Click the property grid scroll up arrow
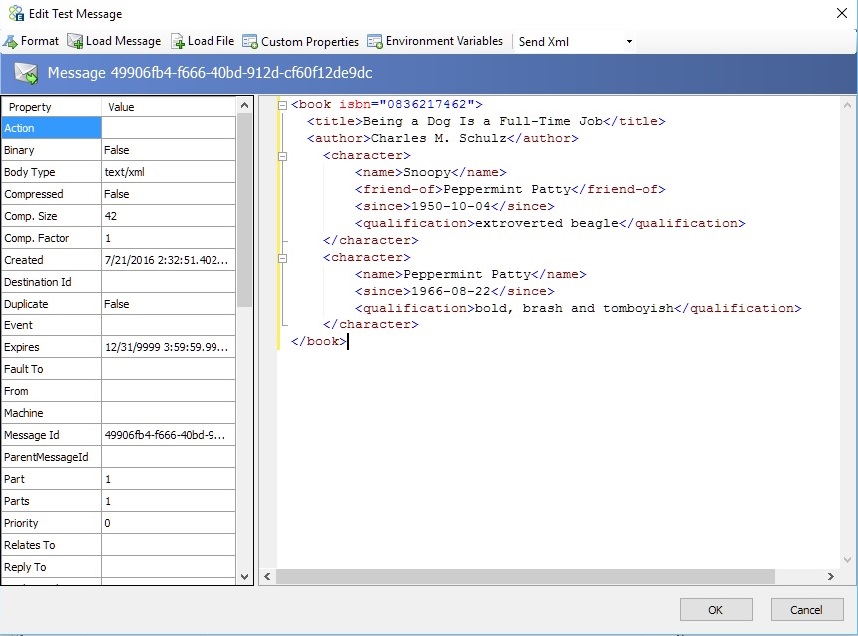 click(244, 105)
